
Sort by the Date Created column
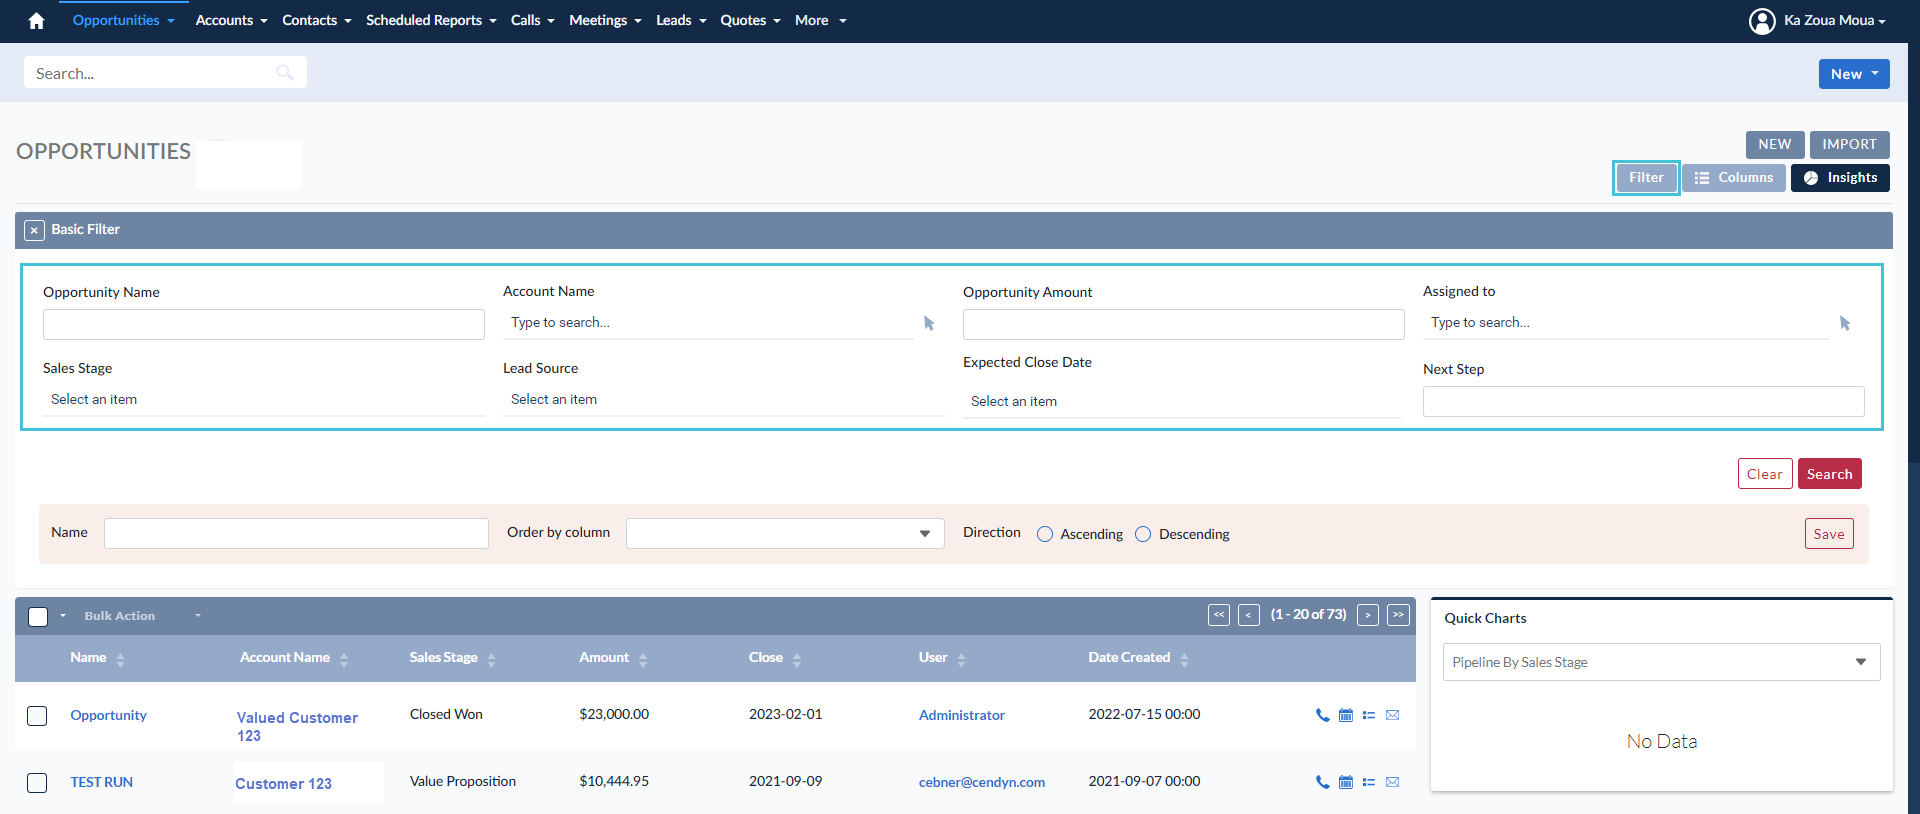[1184, 659]
